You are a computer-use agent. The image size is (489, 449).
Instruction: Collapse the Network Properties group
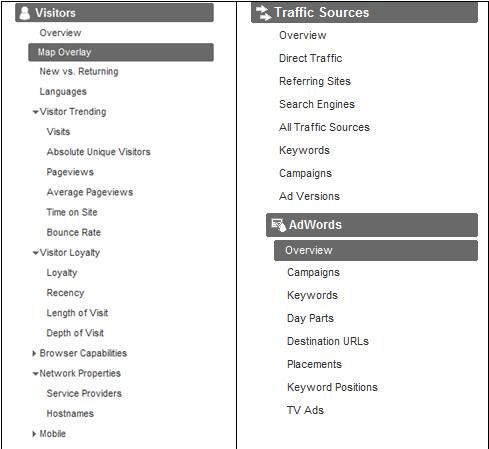coord(35,374)
